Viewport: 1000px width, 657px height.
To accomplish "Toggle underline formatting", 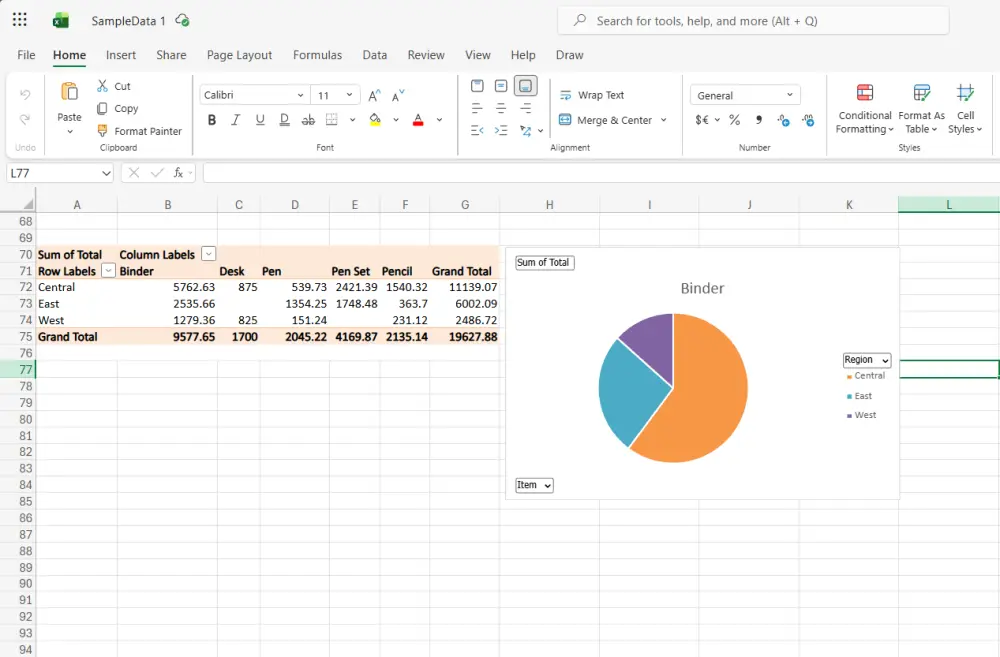I will [260, 120].
